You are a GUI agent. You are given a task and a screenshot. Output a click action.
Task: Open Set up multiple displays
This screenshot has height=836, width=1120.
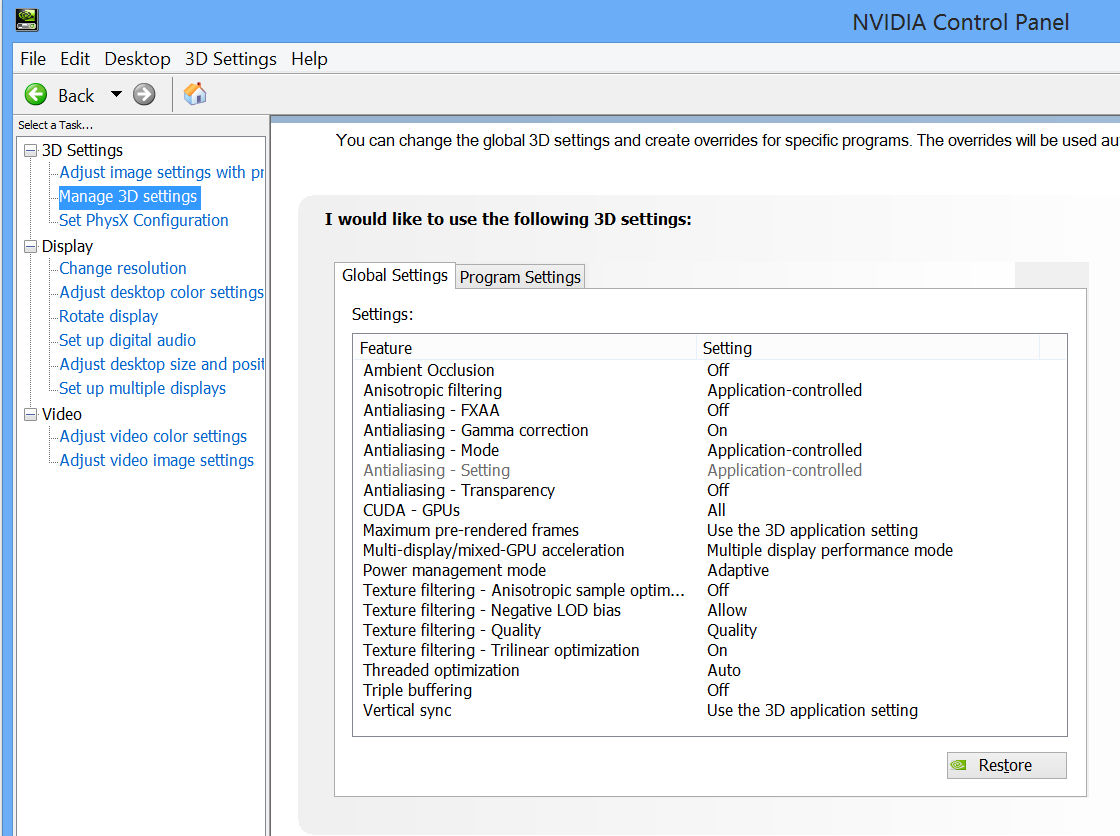[x=142, y=388]
